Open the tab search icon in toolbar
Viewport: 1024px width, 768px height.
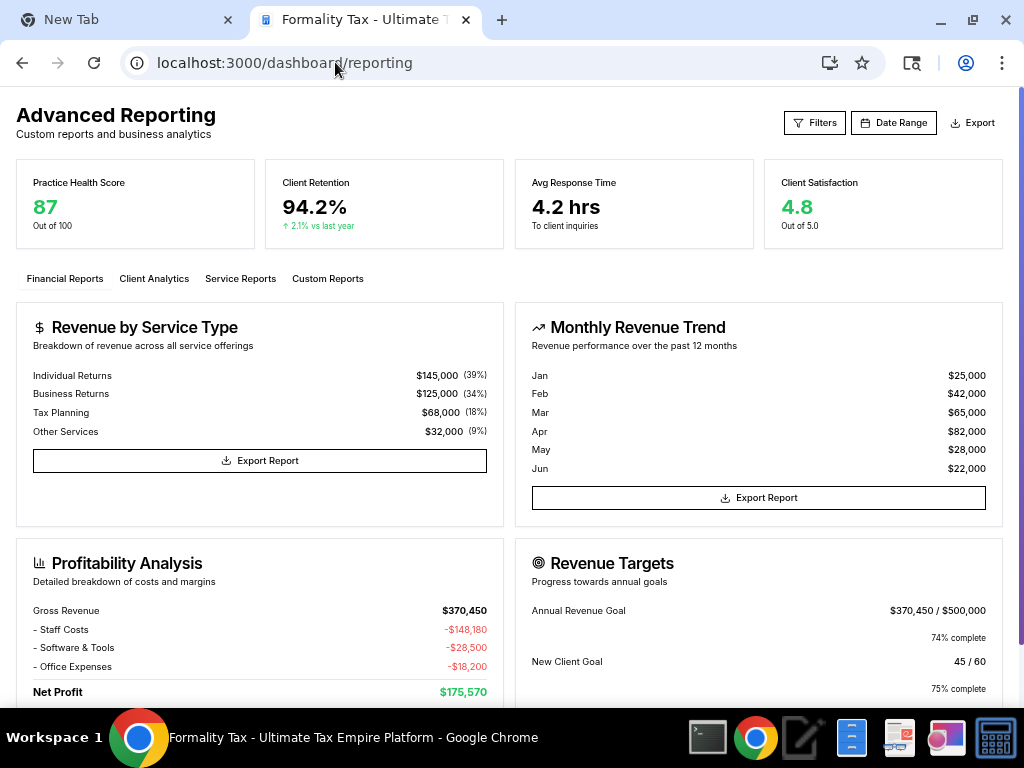pyautogui.click(x=911, y=63)
